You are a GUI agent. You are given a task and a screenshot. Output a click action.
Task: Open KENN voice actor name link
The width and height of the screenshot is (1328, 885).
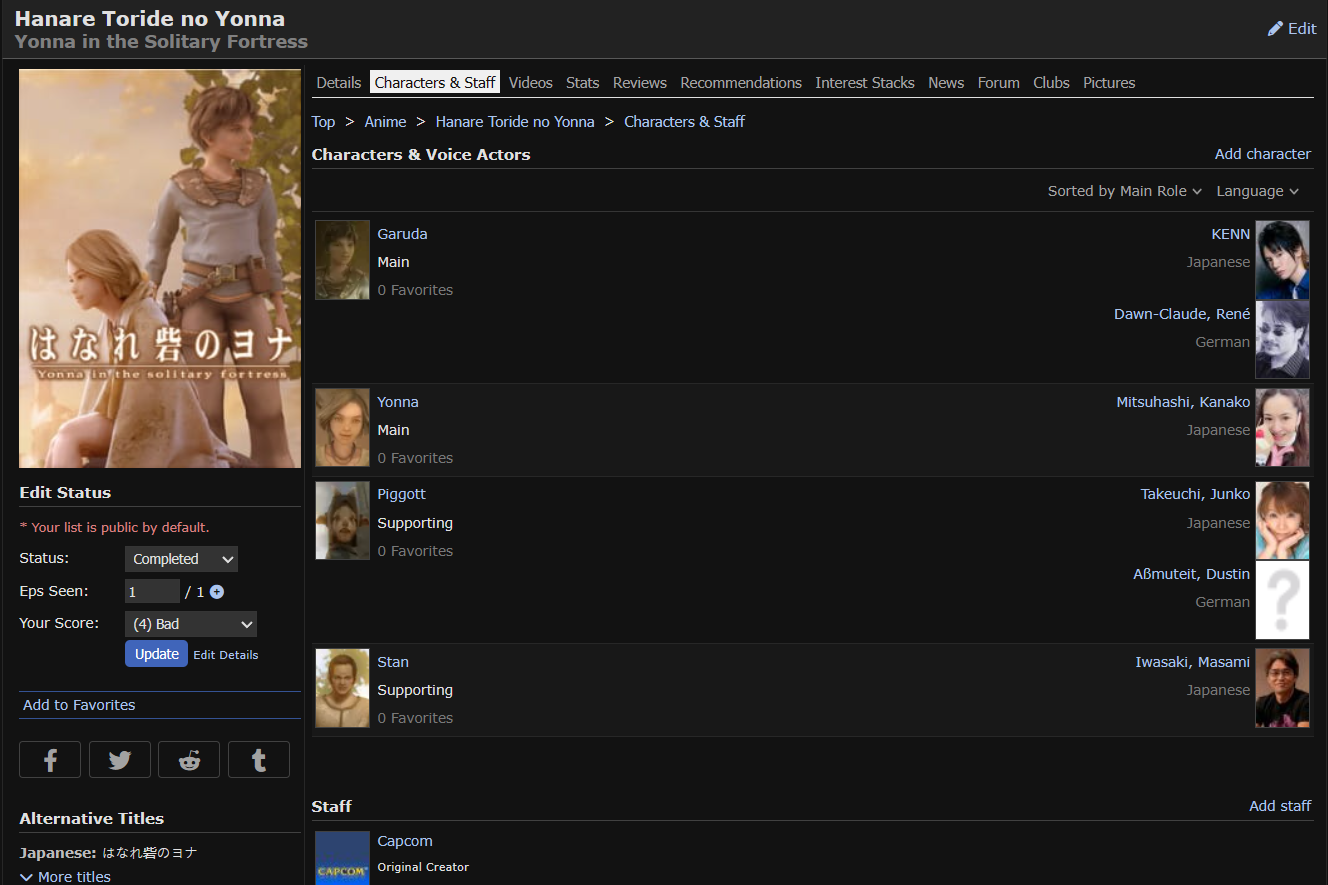coord(1231,234)
